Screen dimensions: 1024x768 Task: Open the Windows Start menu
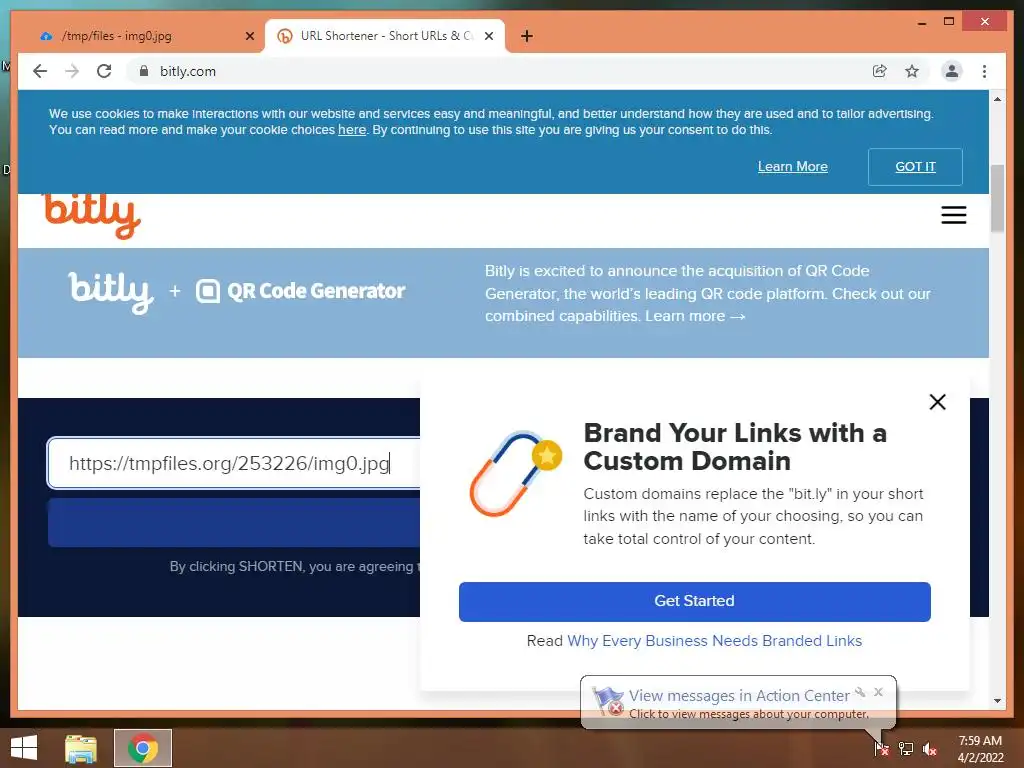[x=24, y=748]
